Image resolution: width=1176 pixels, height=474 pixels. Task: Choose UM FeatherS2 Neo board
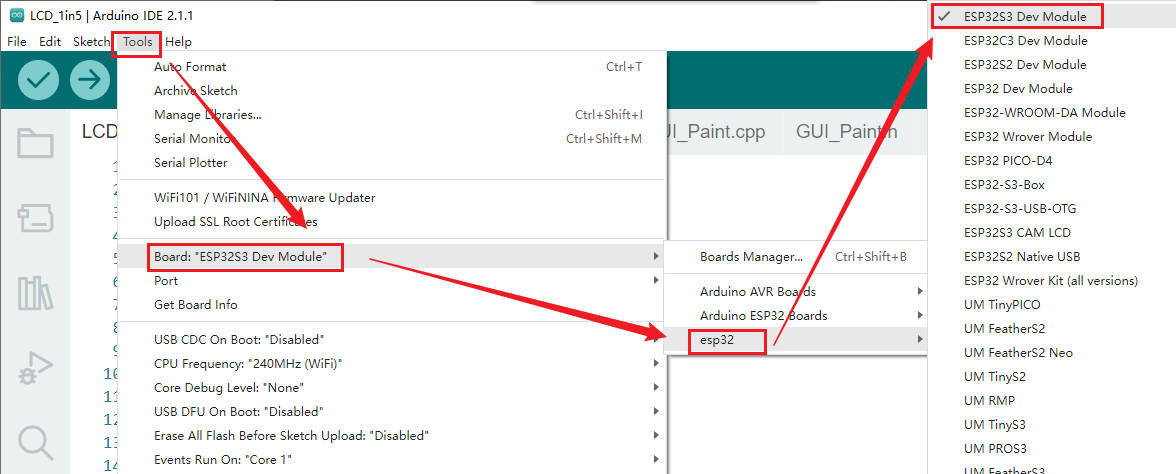tap(1052, 352)
